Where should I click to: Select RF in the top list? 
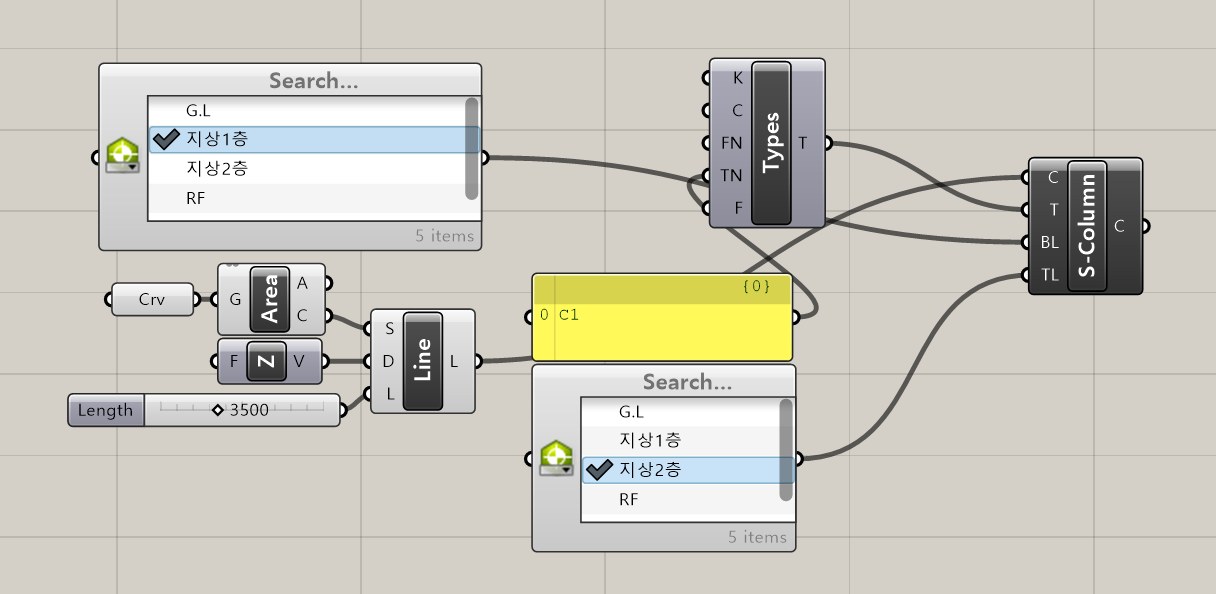click(195, 198)
